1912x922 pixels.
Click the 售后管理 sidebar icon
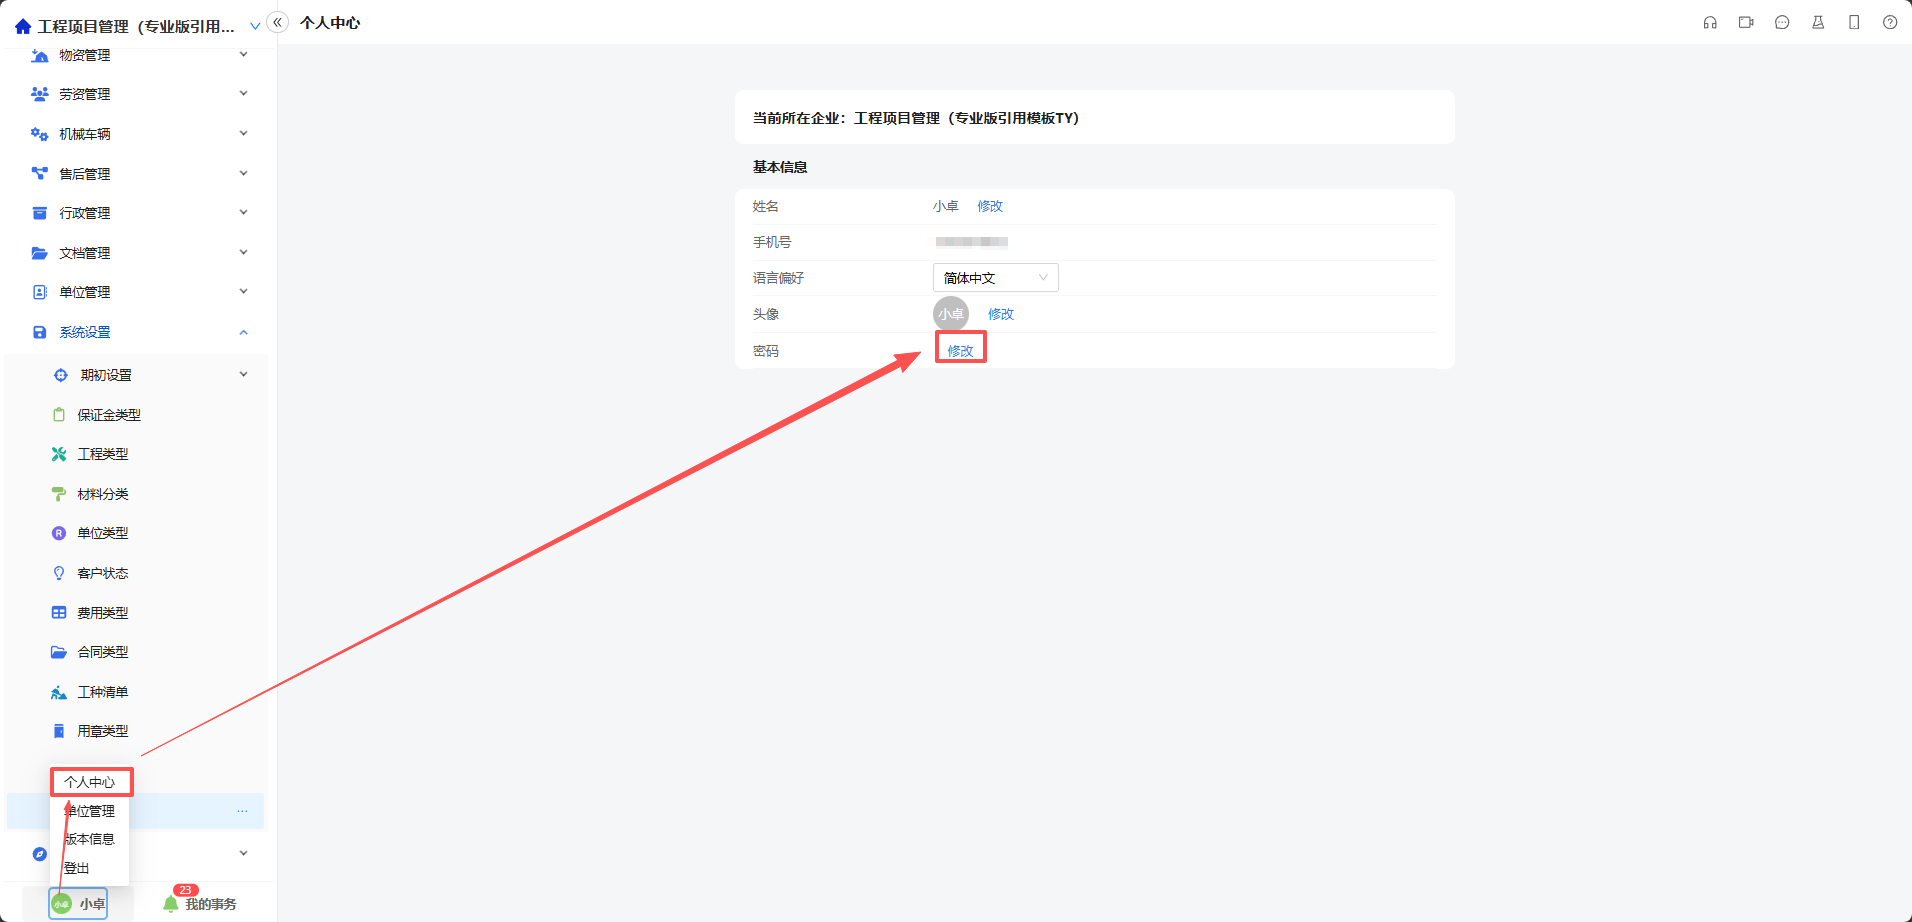[40, 173]
